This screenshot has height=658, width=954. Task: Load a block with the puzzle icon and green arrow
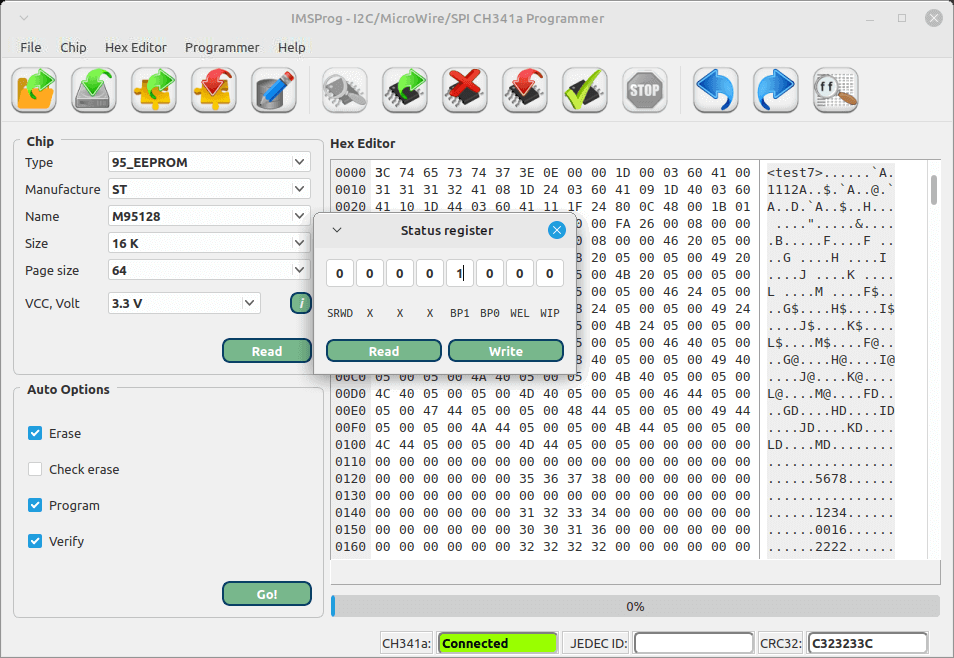[154, 90]
